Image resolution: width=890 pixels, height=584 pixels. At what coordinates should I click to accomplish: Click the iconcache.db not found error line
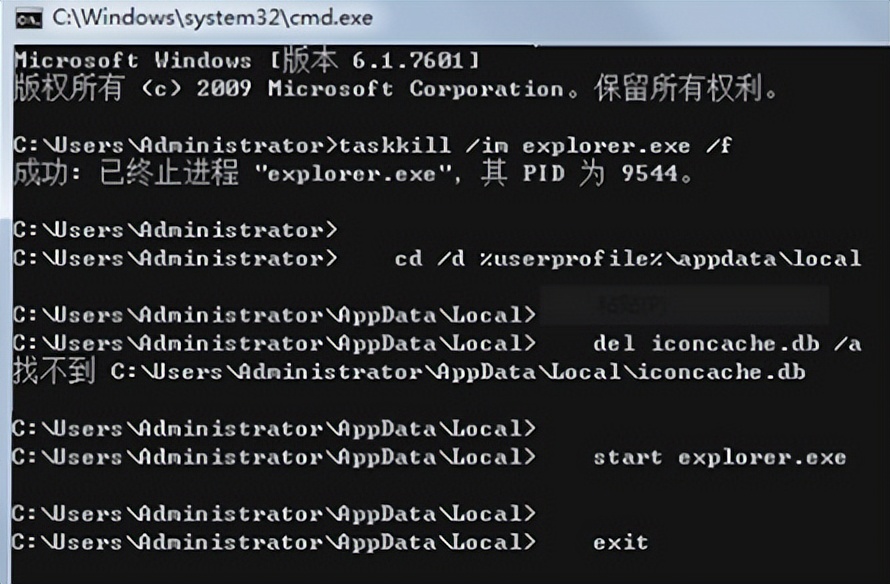pos(409,372)
